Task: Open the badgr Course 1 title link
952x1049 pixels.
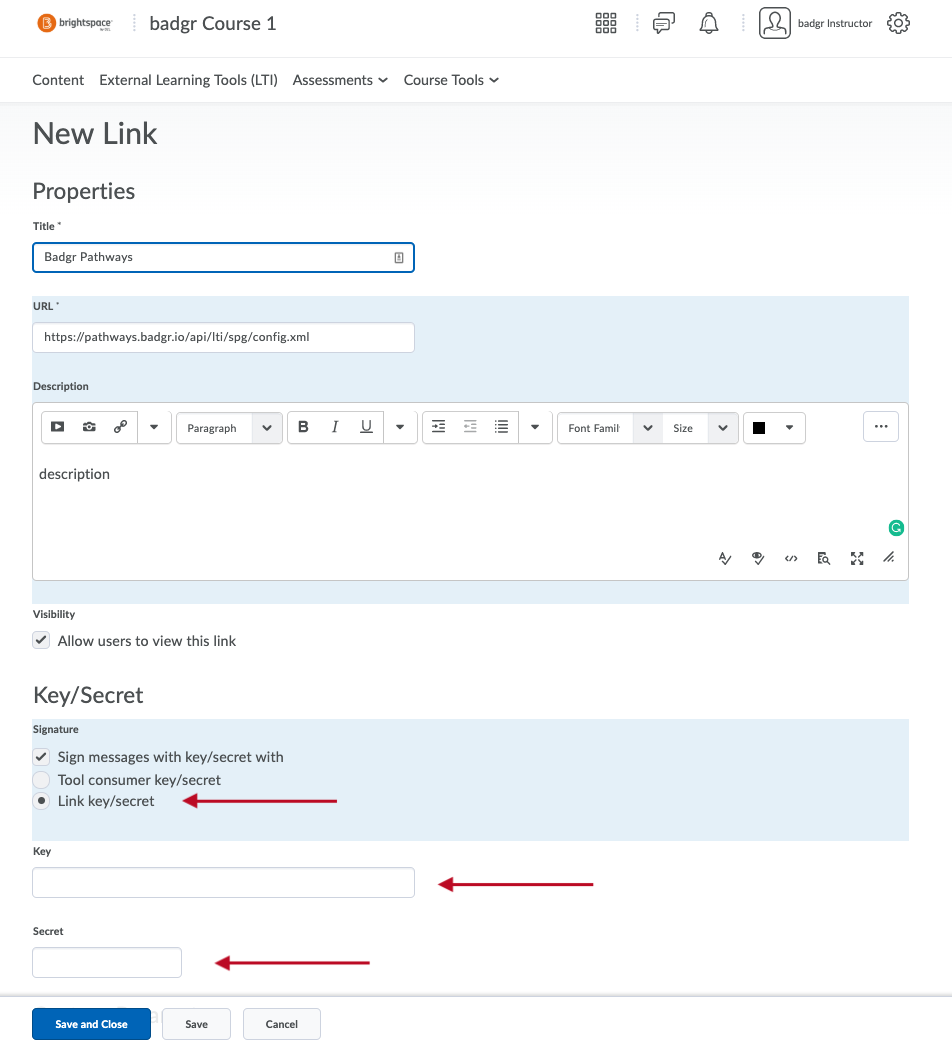Action: click(213, 23)
